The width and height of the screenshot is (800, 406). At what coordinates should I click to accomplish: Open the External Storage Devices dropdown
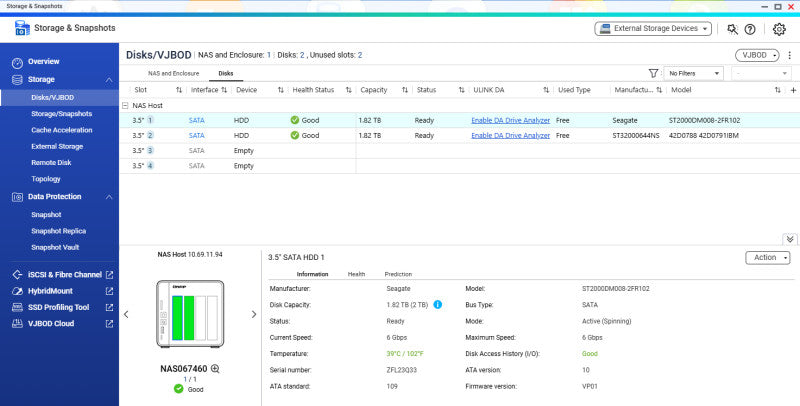(x=653, y=29)
